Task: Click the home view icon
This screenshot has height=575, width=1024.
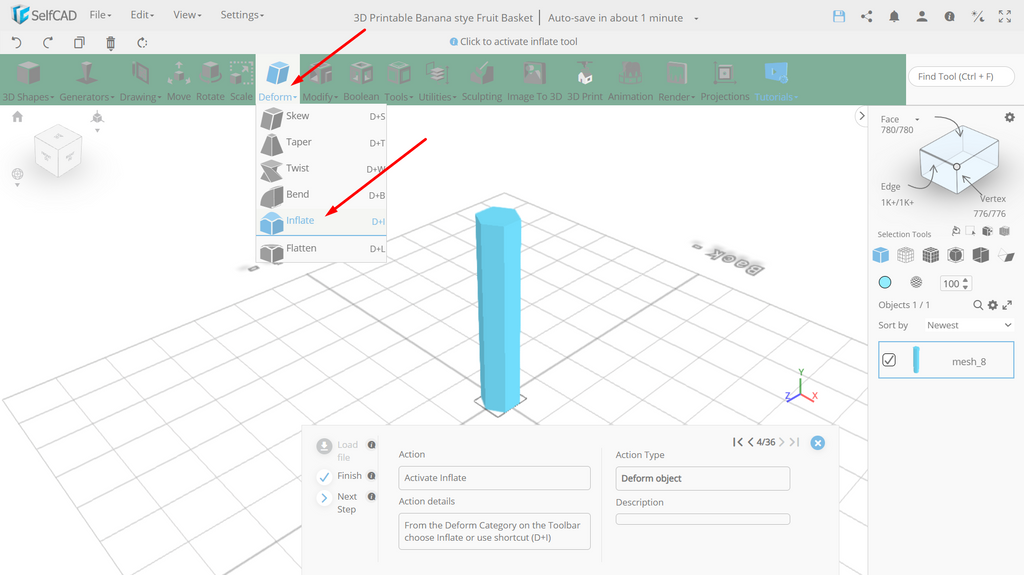Action: pyautogui.click(x=18, y=116)
